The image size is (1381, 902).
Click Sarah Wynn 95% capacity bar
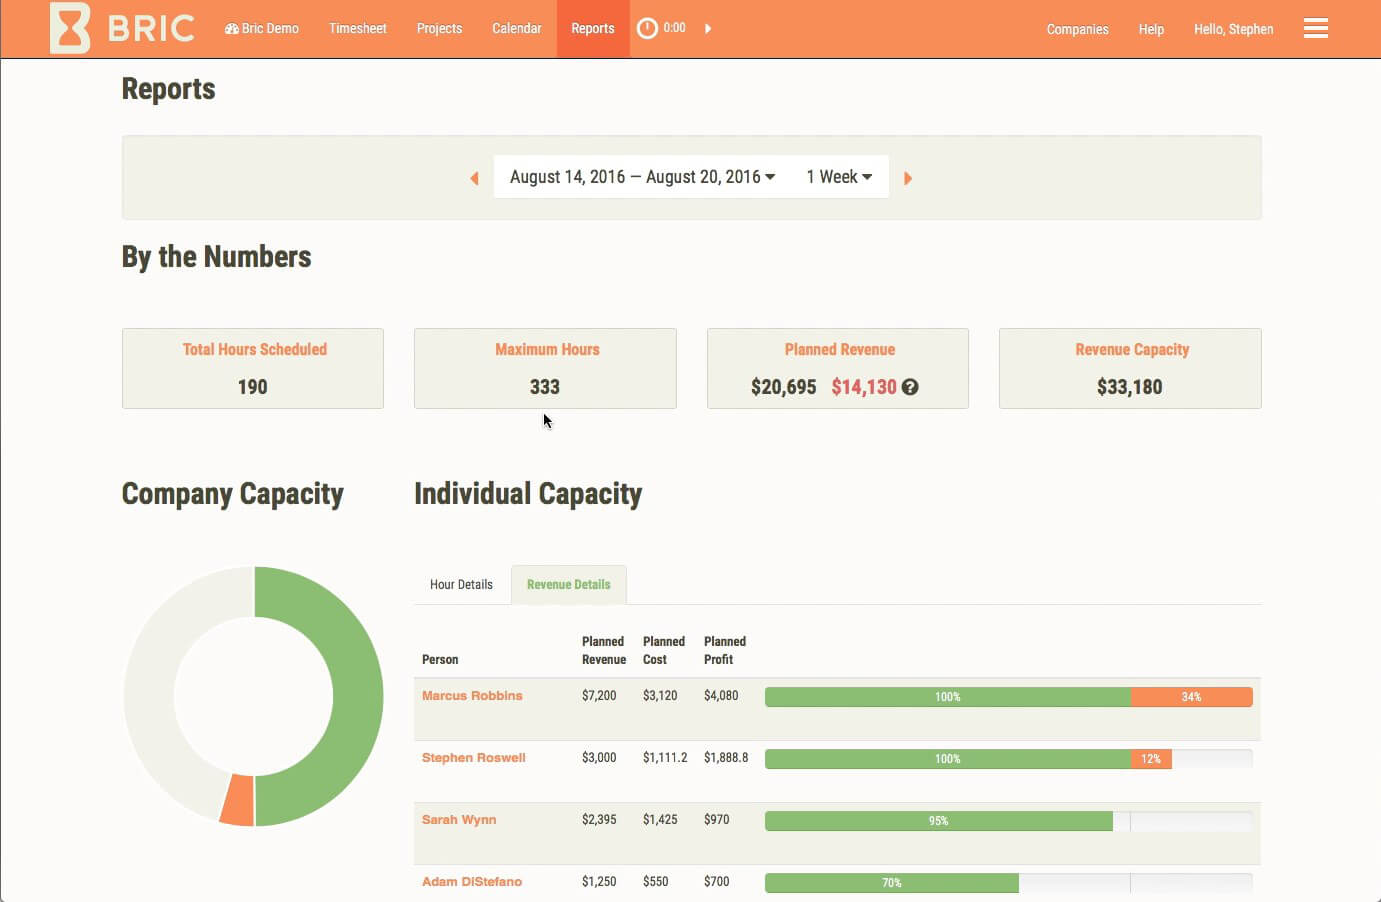point(938,821)
